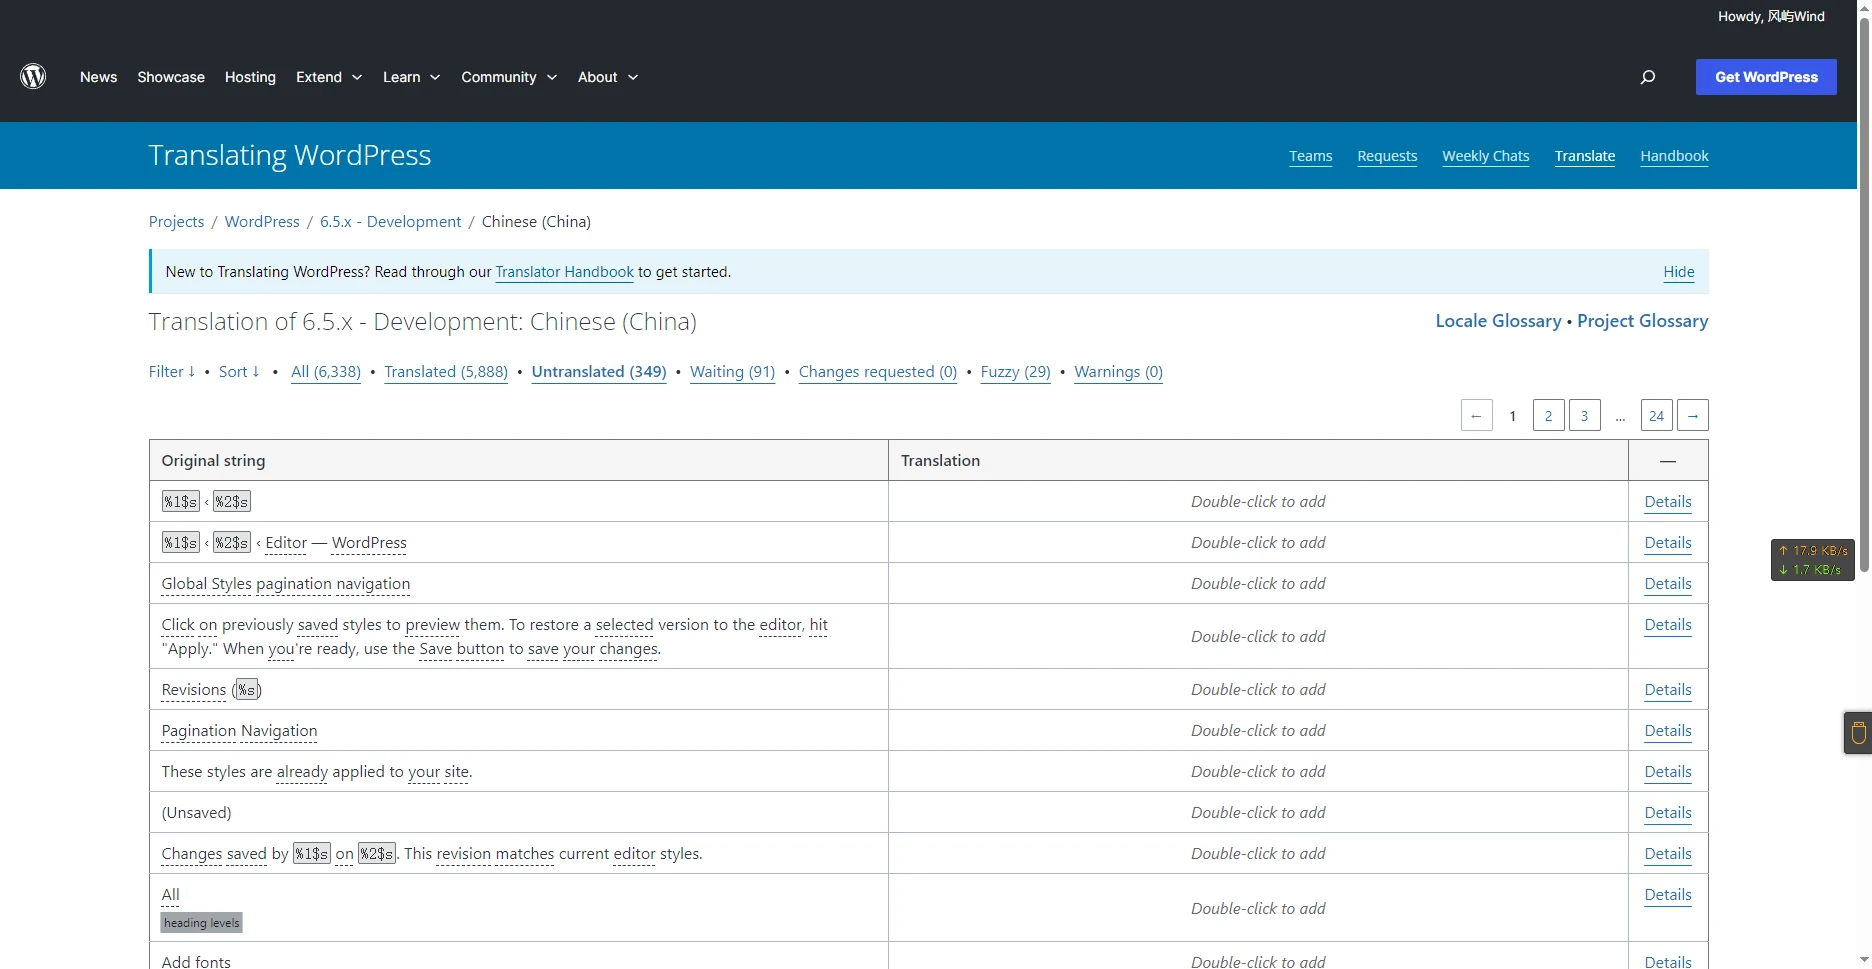Click the network speed monitor widget
The image size is (1872, 969).
[x=1812, y=560]
